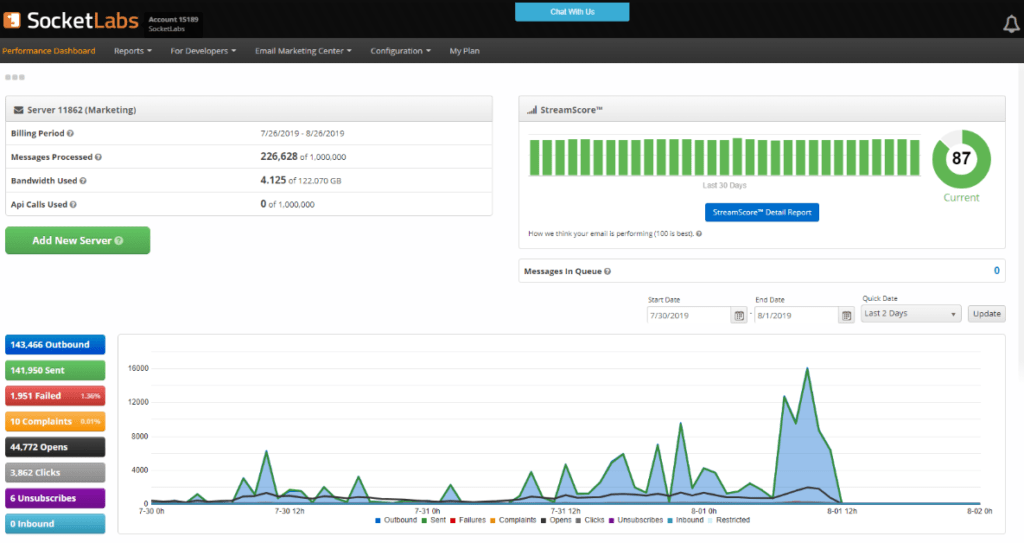Screen dimensions: 1024x543
Task: Toggle Clicks series in chart legend
Action: [590, 520]
